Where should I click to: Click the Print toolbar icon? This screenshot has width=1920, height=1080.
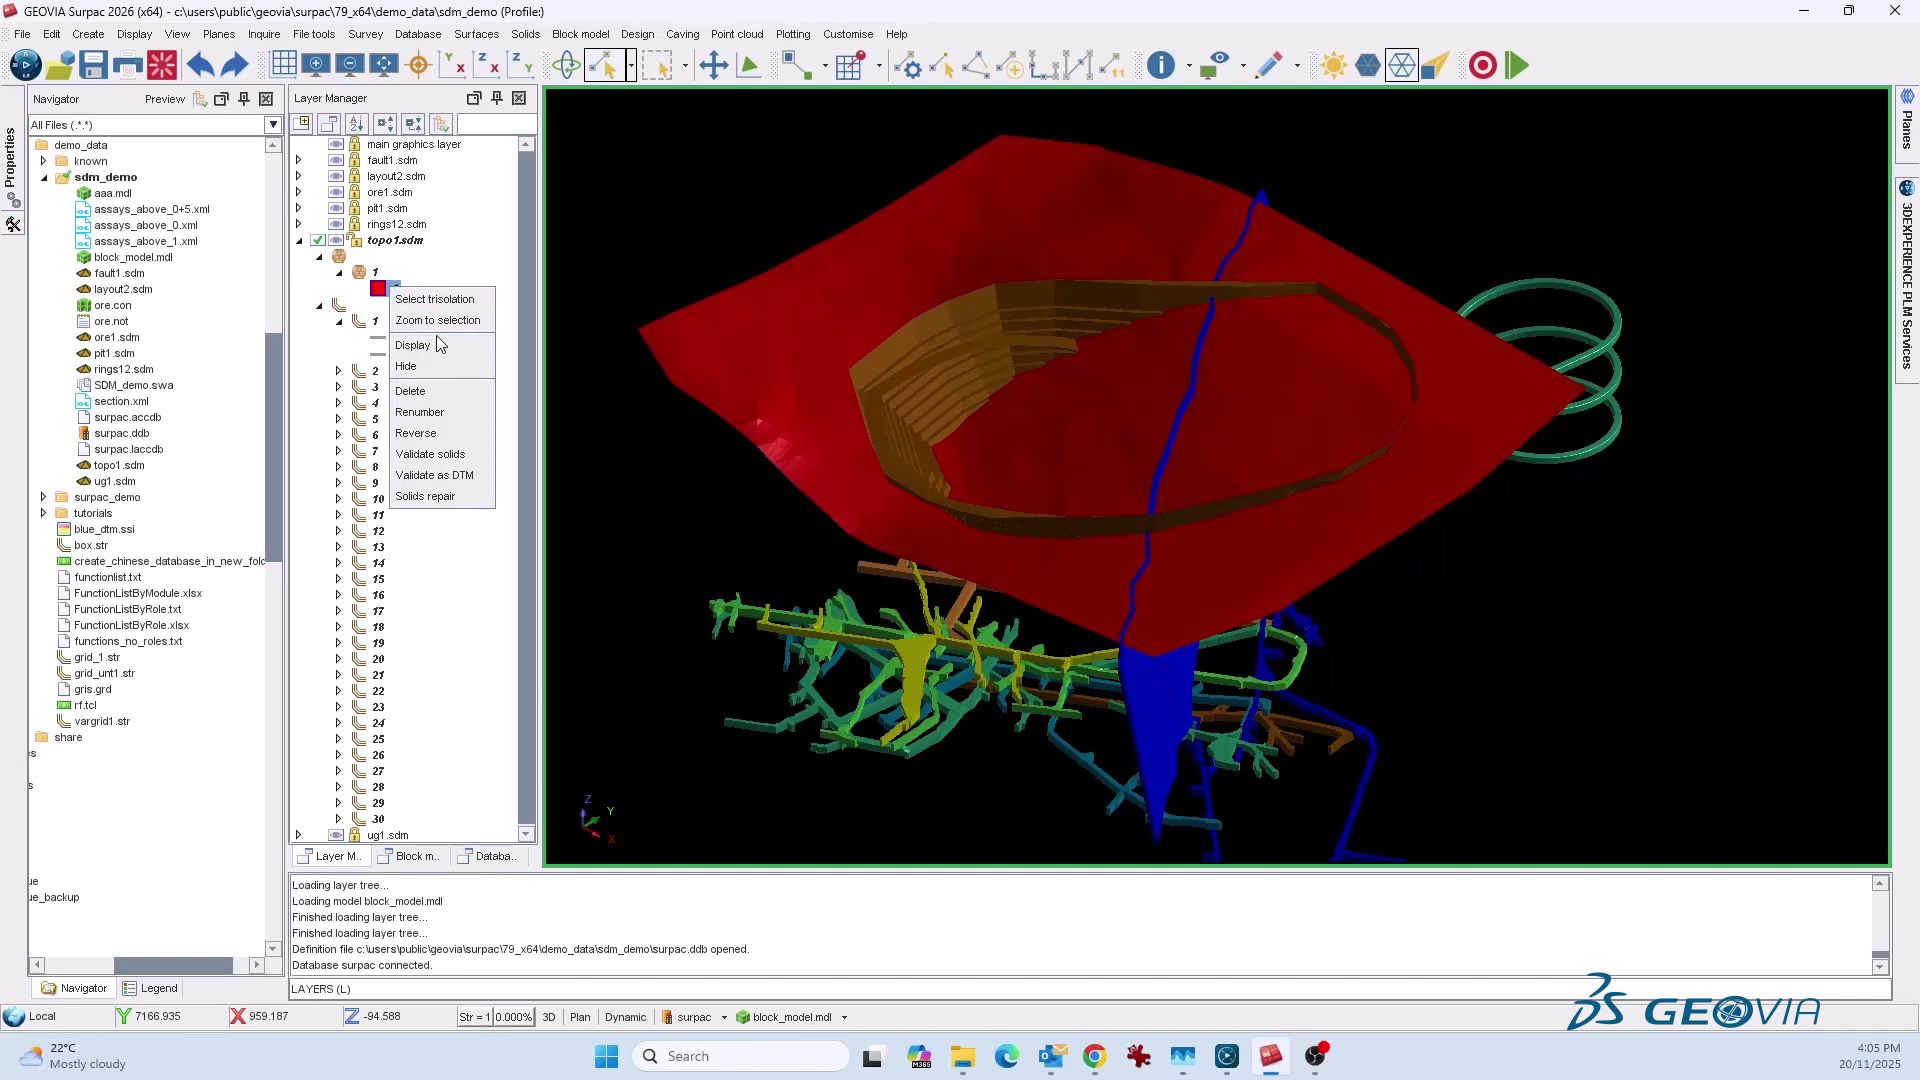tap(128, 66)
